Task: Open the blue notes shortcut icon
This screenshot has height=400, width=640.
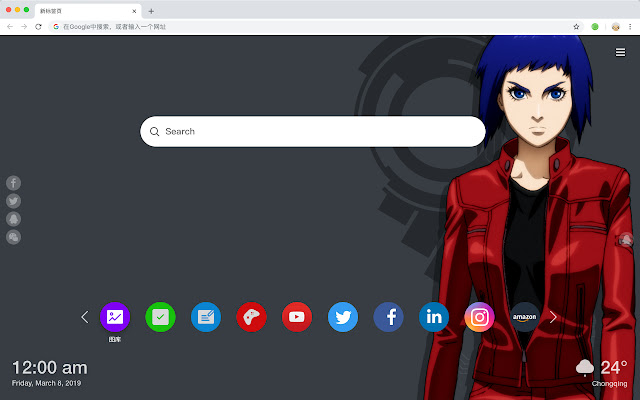Action: coord(206,317)
